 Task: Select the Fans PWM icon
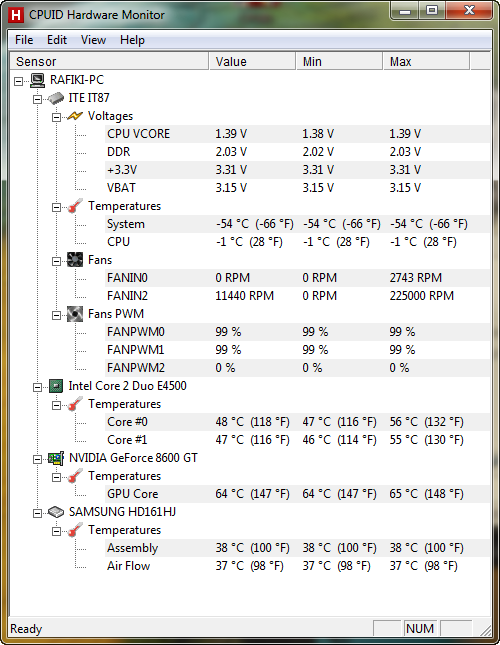click(75, 314)
